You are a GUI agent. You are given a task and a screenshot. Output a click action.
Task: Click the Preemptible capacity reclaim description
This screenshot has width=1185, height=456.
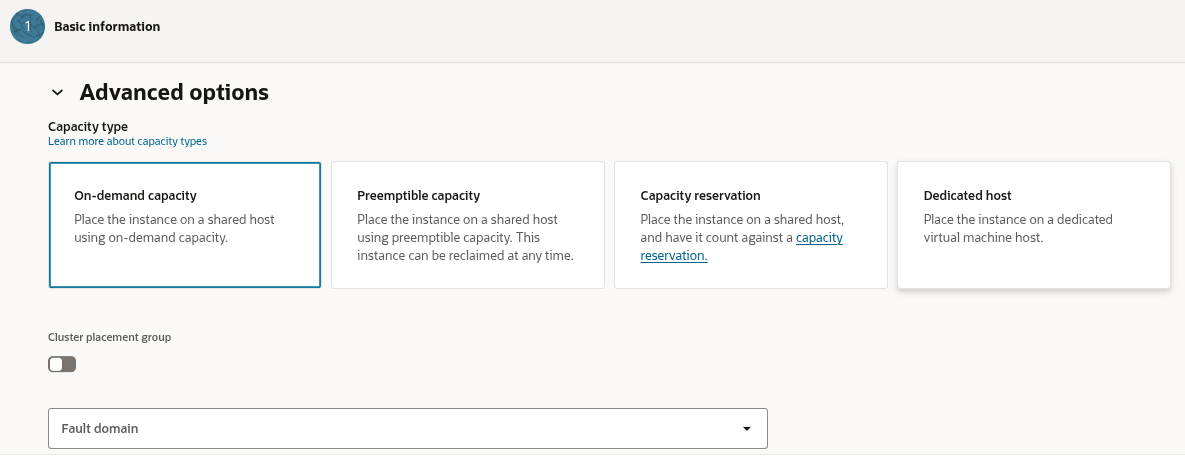467,246
